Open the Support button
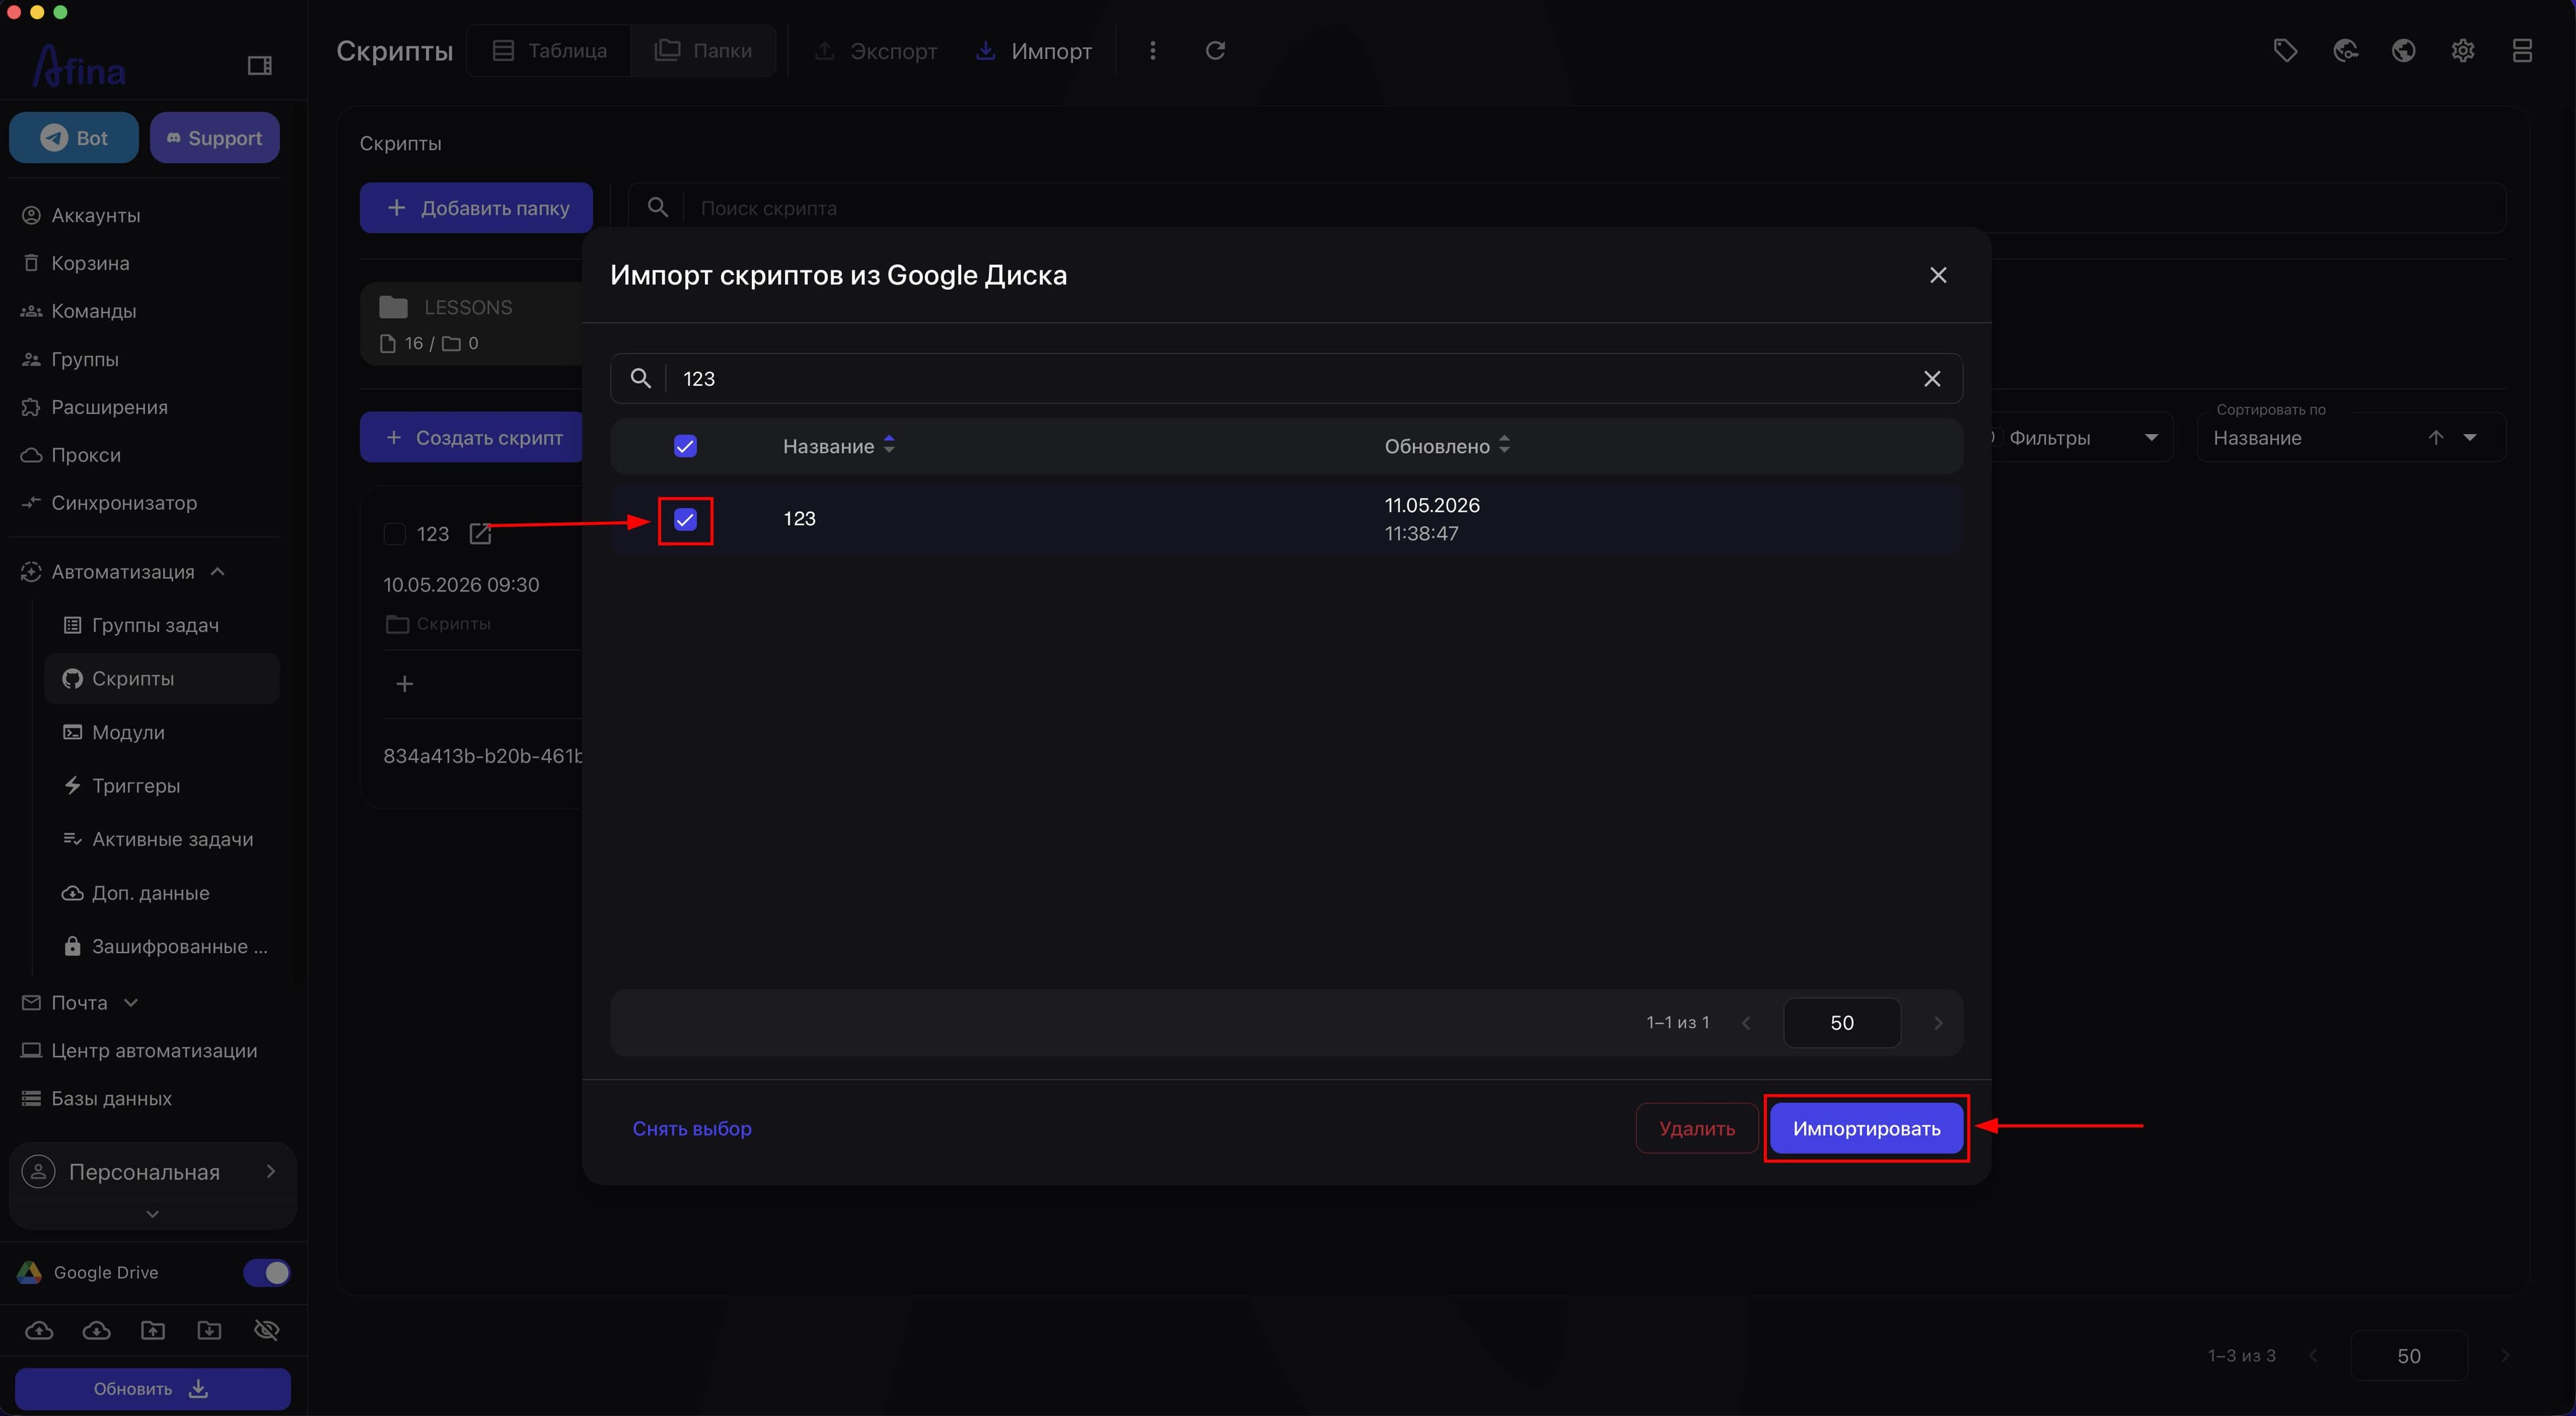The height and width of the screenshot is (1416, 2576). (x=214, y=138)
